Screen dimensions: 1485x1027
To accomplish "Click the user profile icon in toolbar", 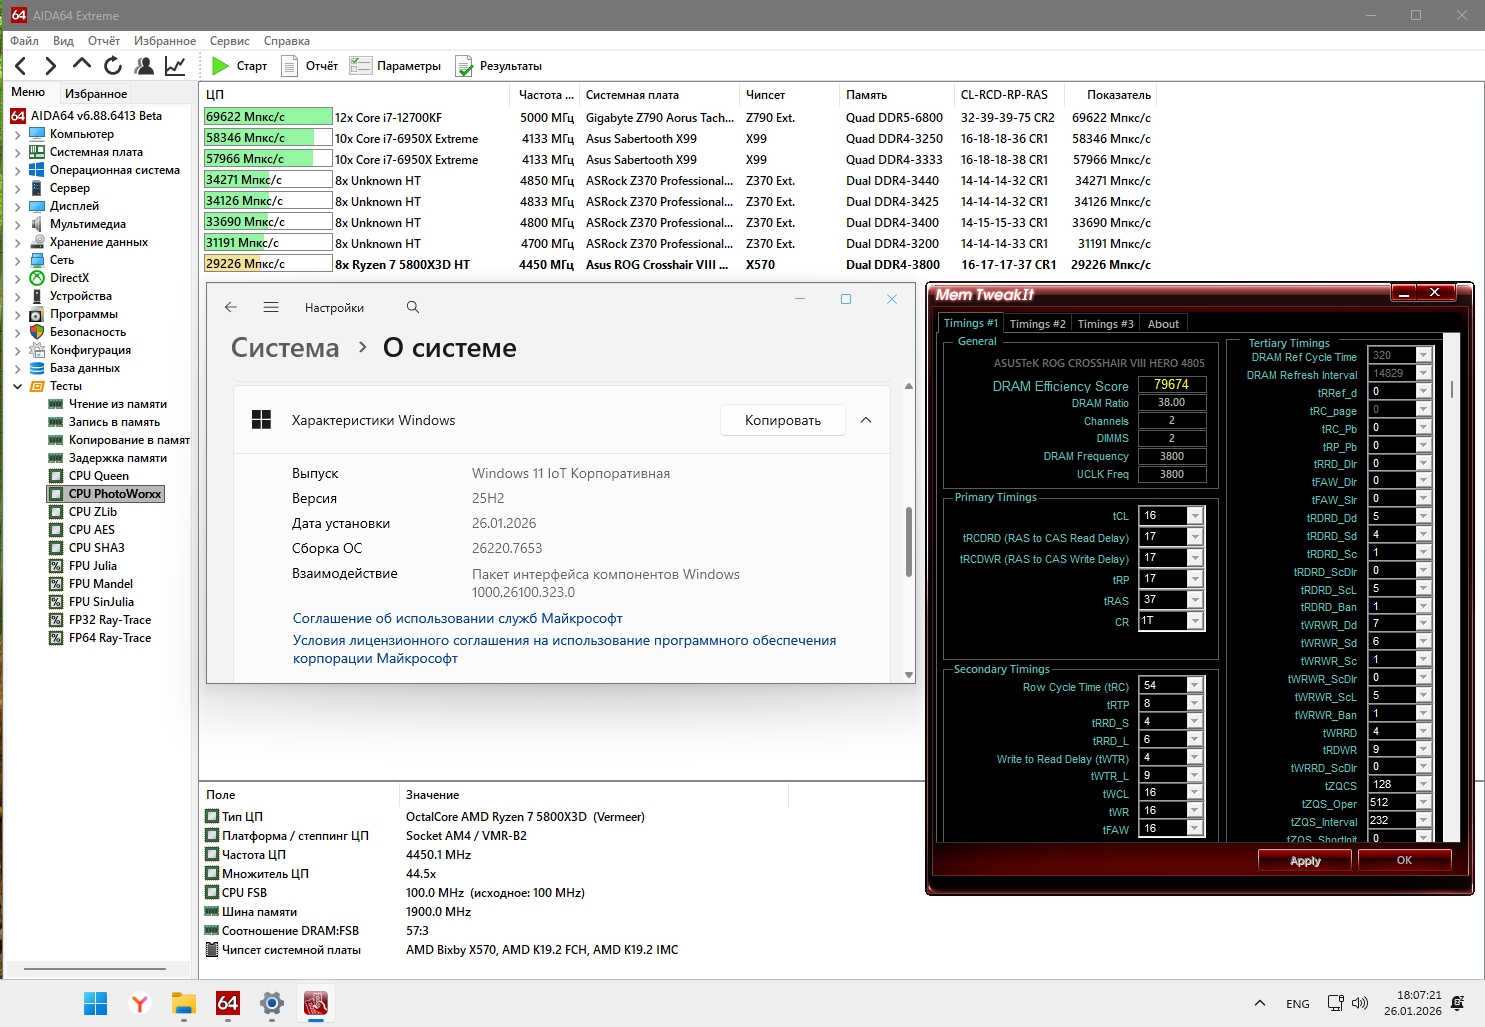I will (144, 66).
